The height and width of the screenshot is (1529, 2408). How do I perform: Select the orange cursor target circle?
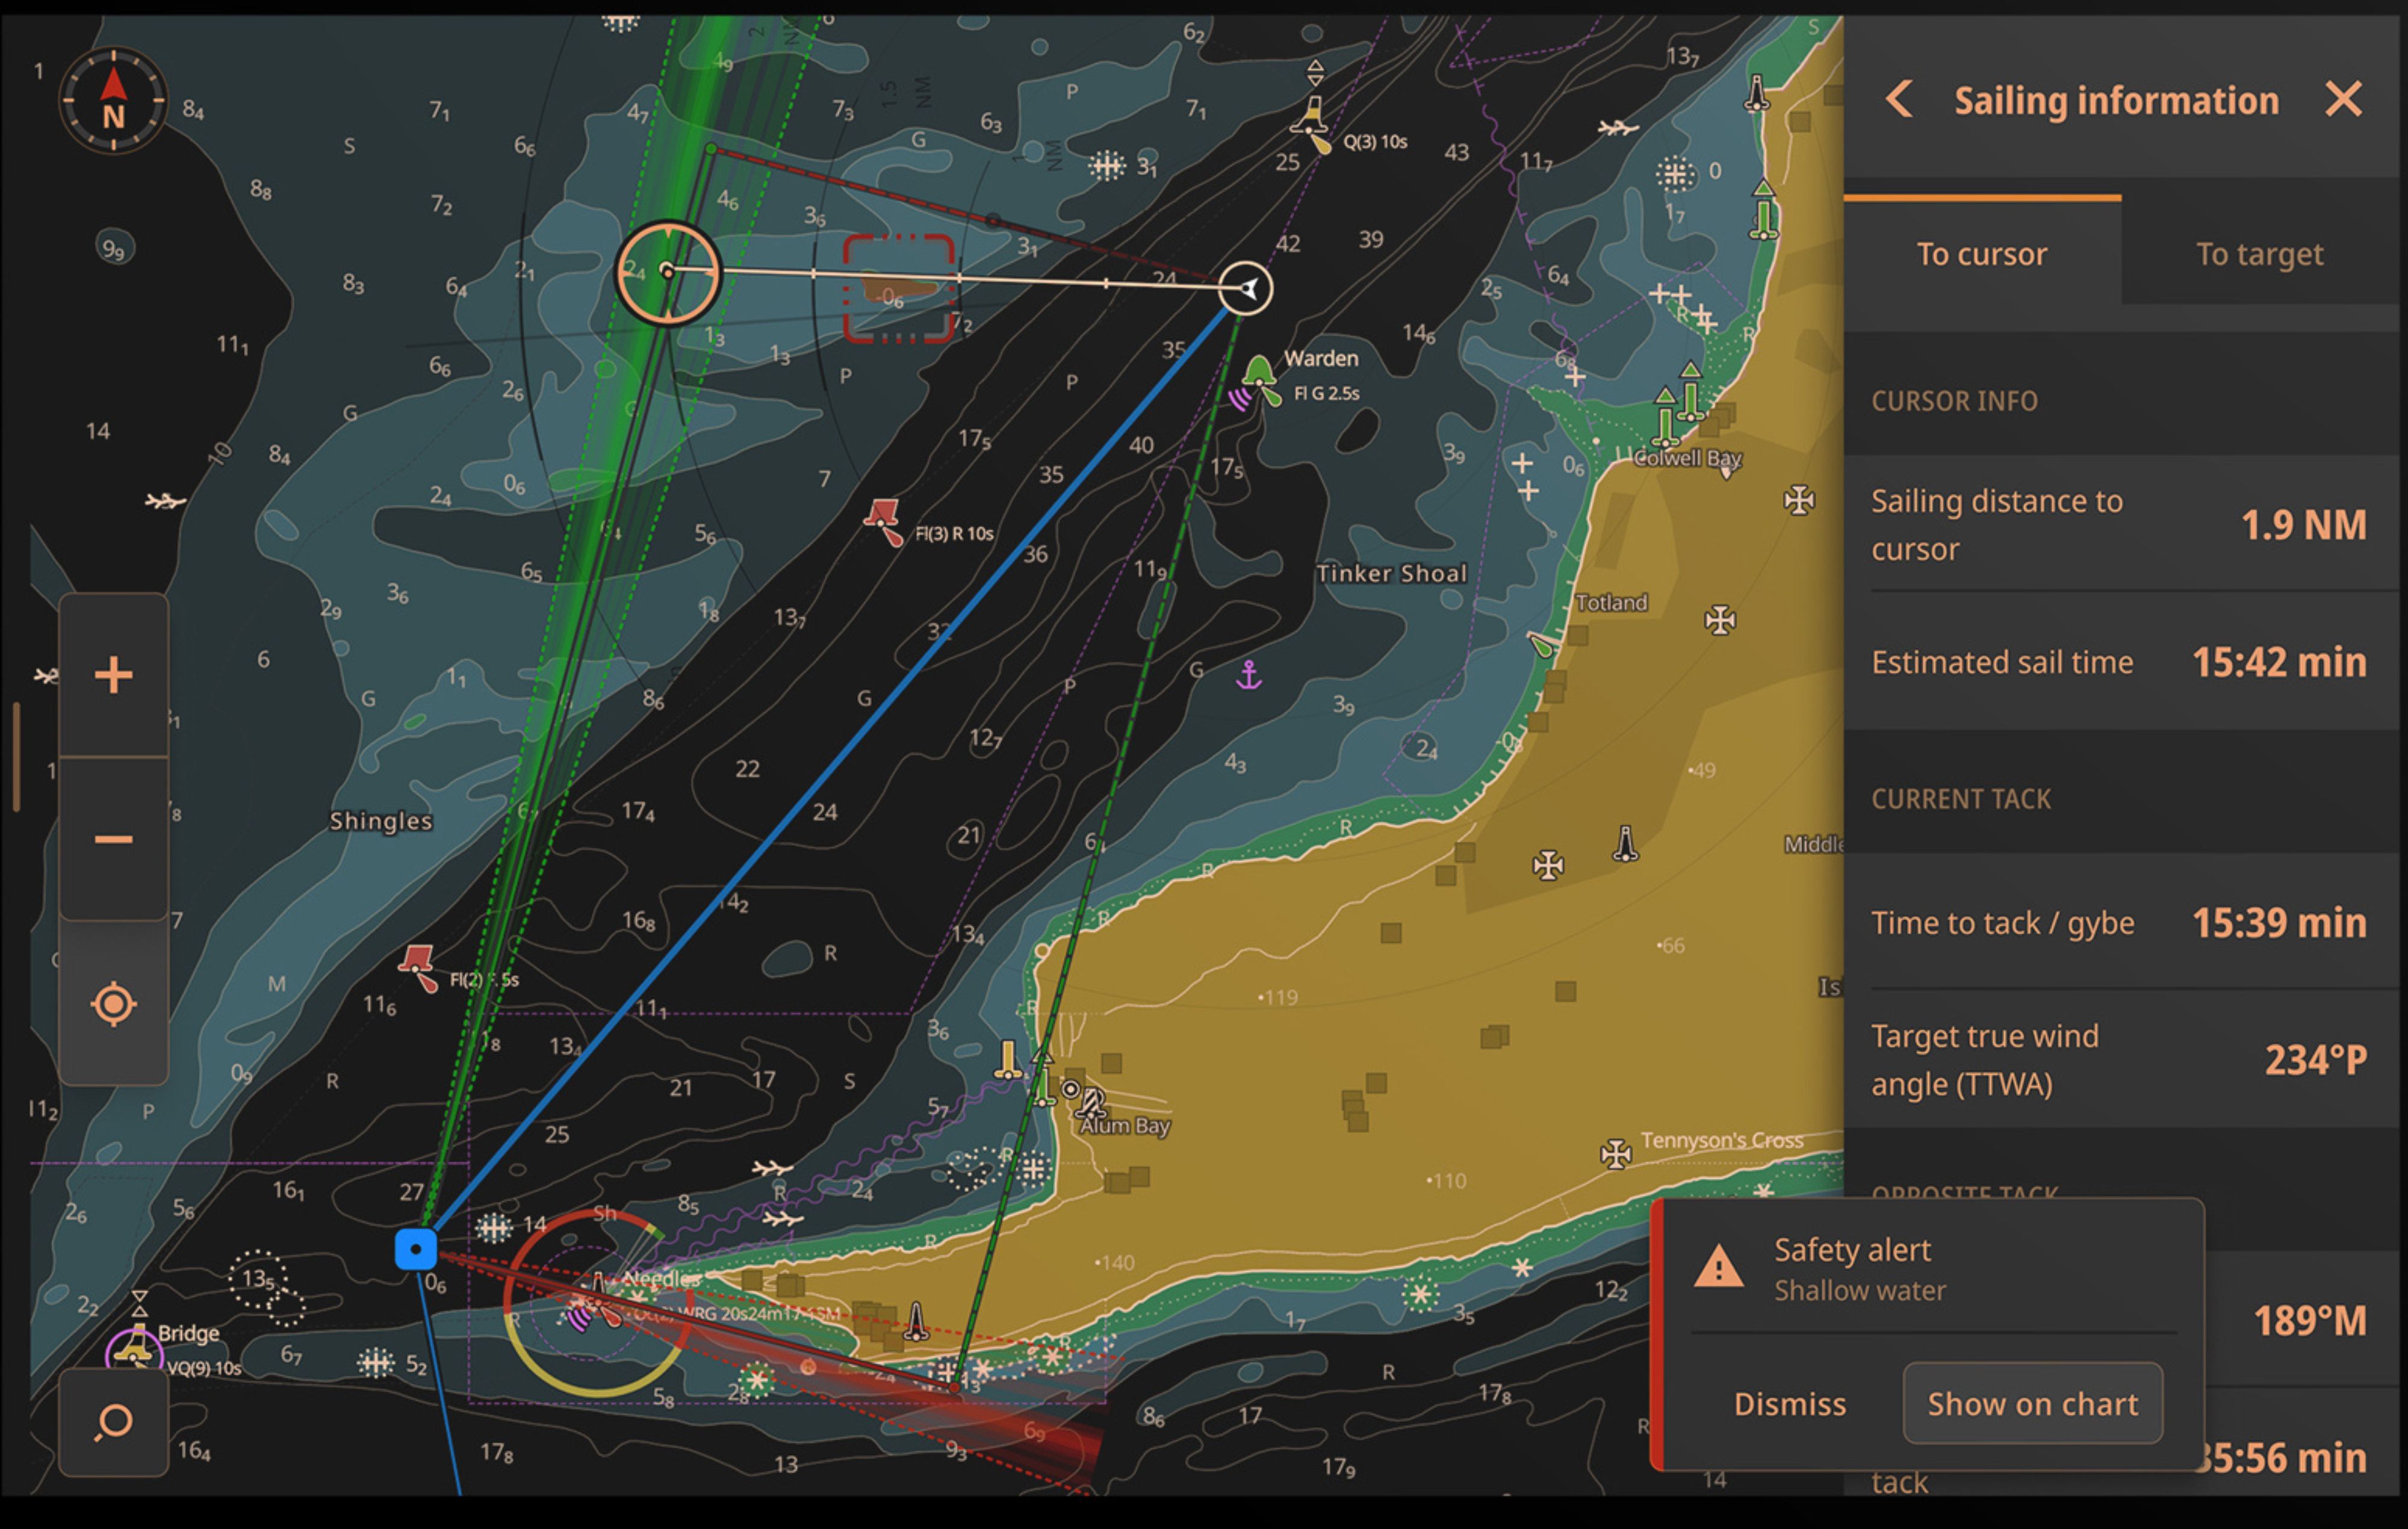[668, 272]
